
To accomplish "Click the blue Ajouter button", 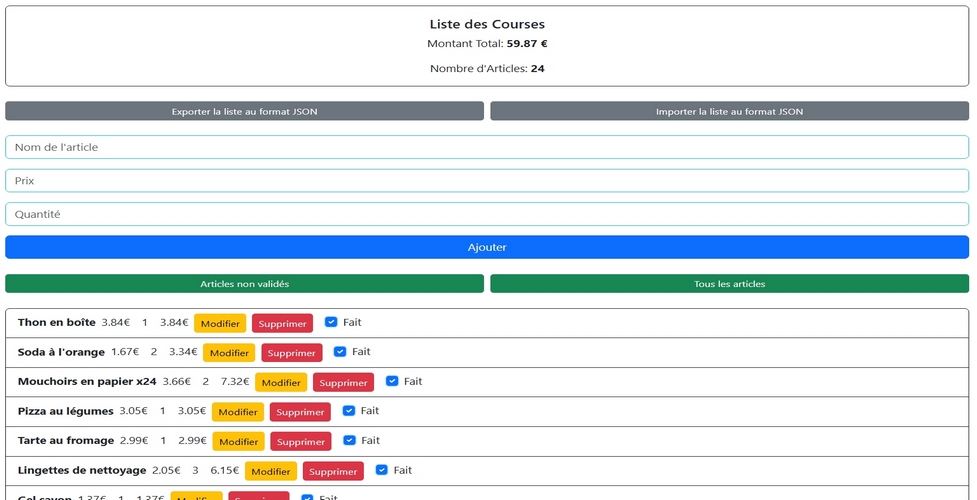I will [487, 247].
